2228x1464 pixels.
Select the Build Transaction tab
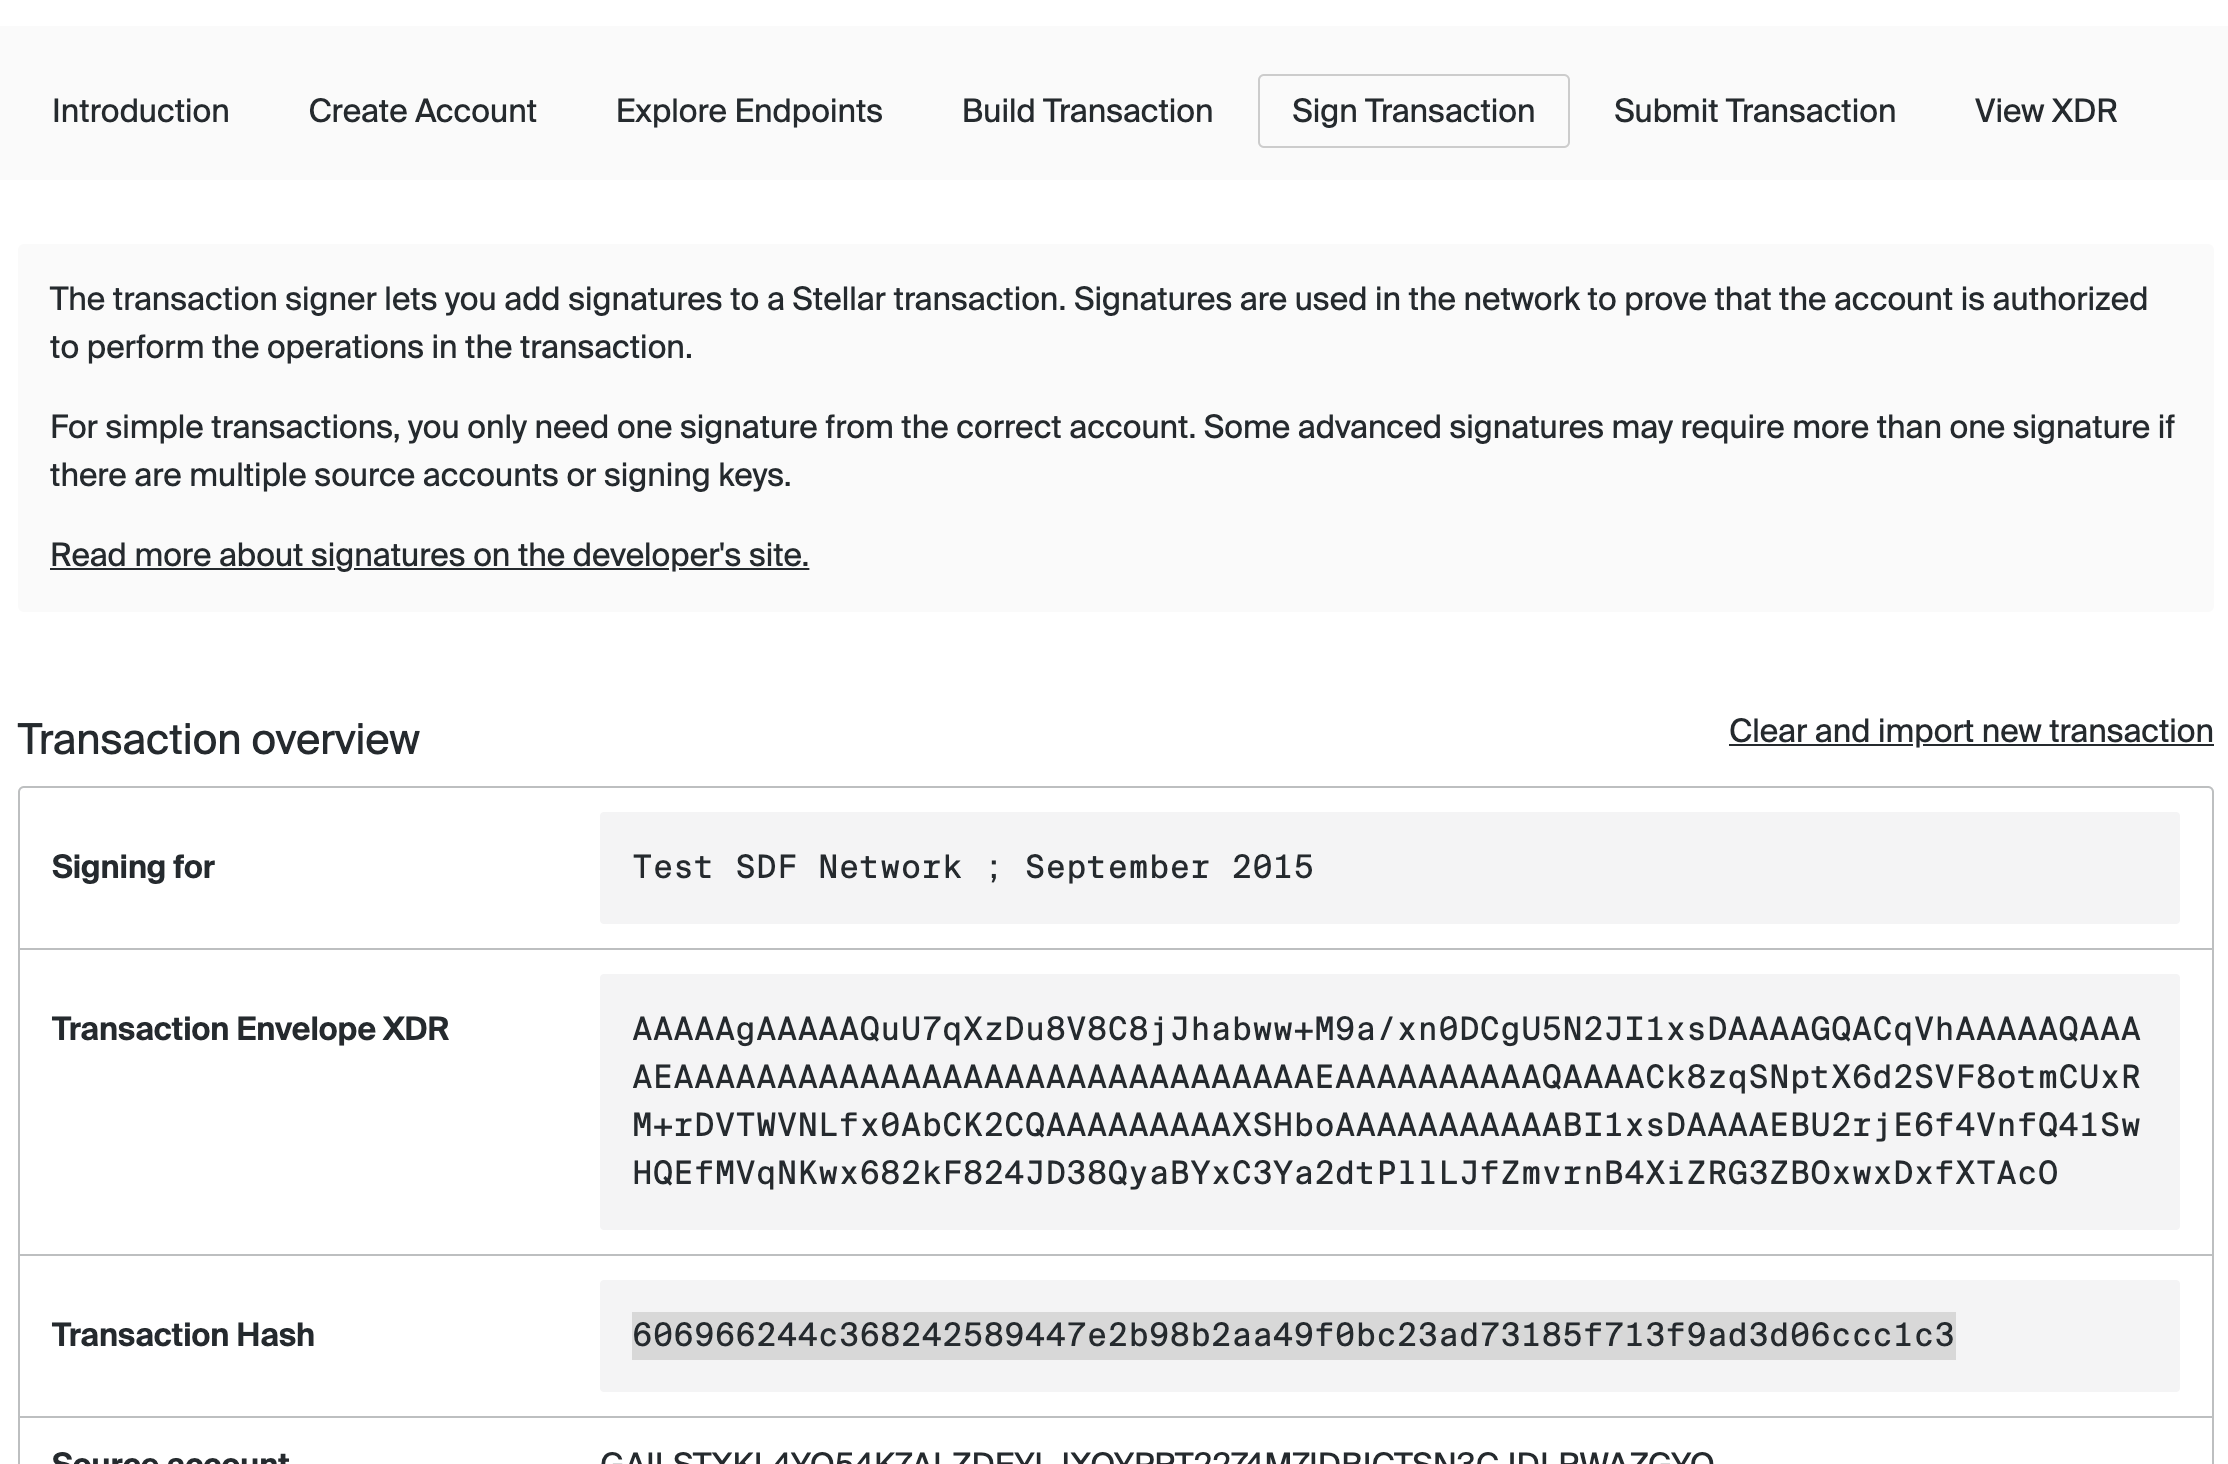click(1086, 111)
